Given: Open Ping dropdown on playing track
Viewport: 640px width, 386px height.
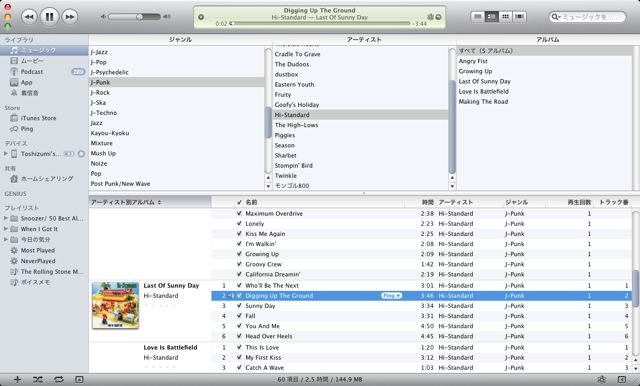Looking at the screenshot, I should point(391,296).
